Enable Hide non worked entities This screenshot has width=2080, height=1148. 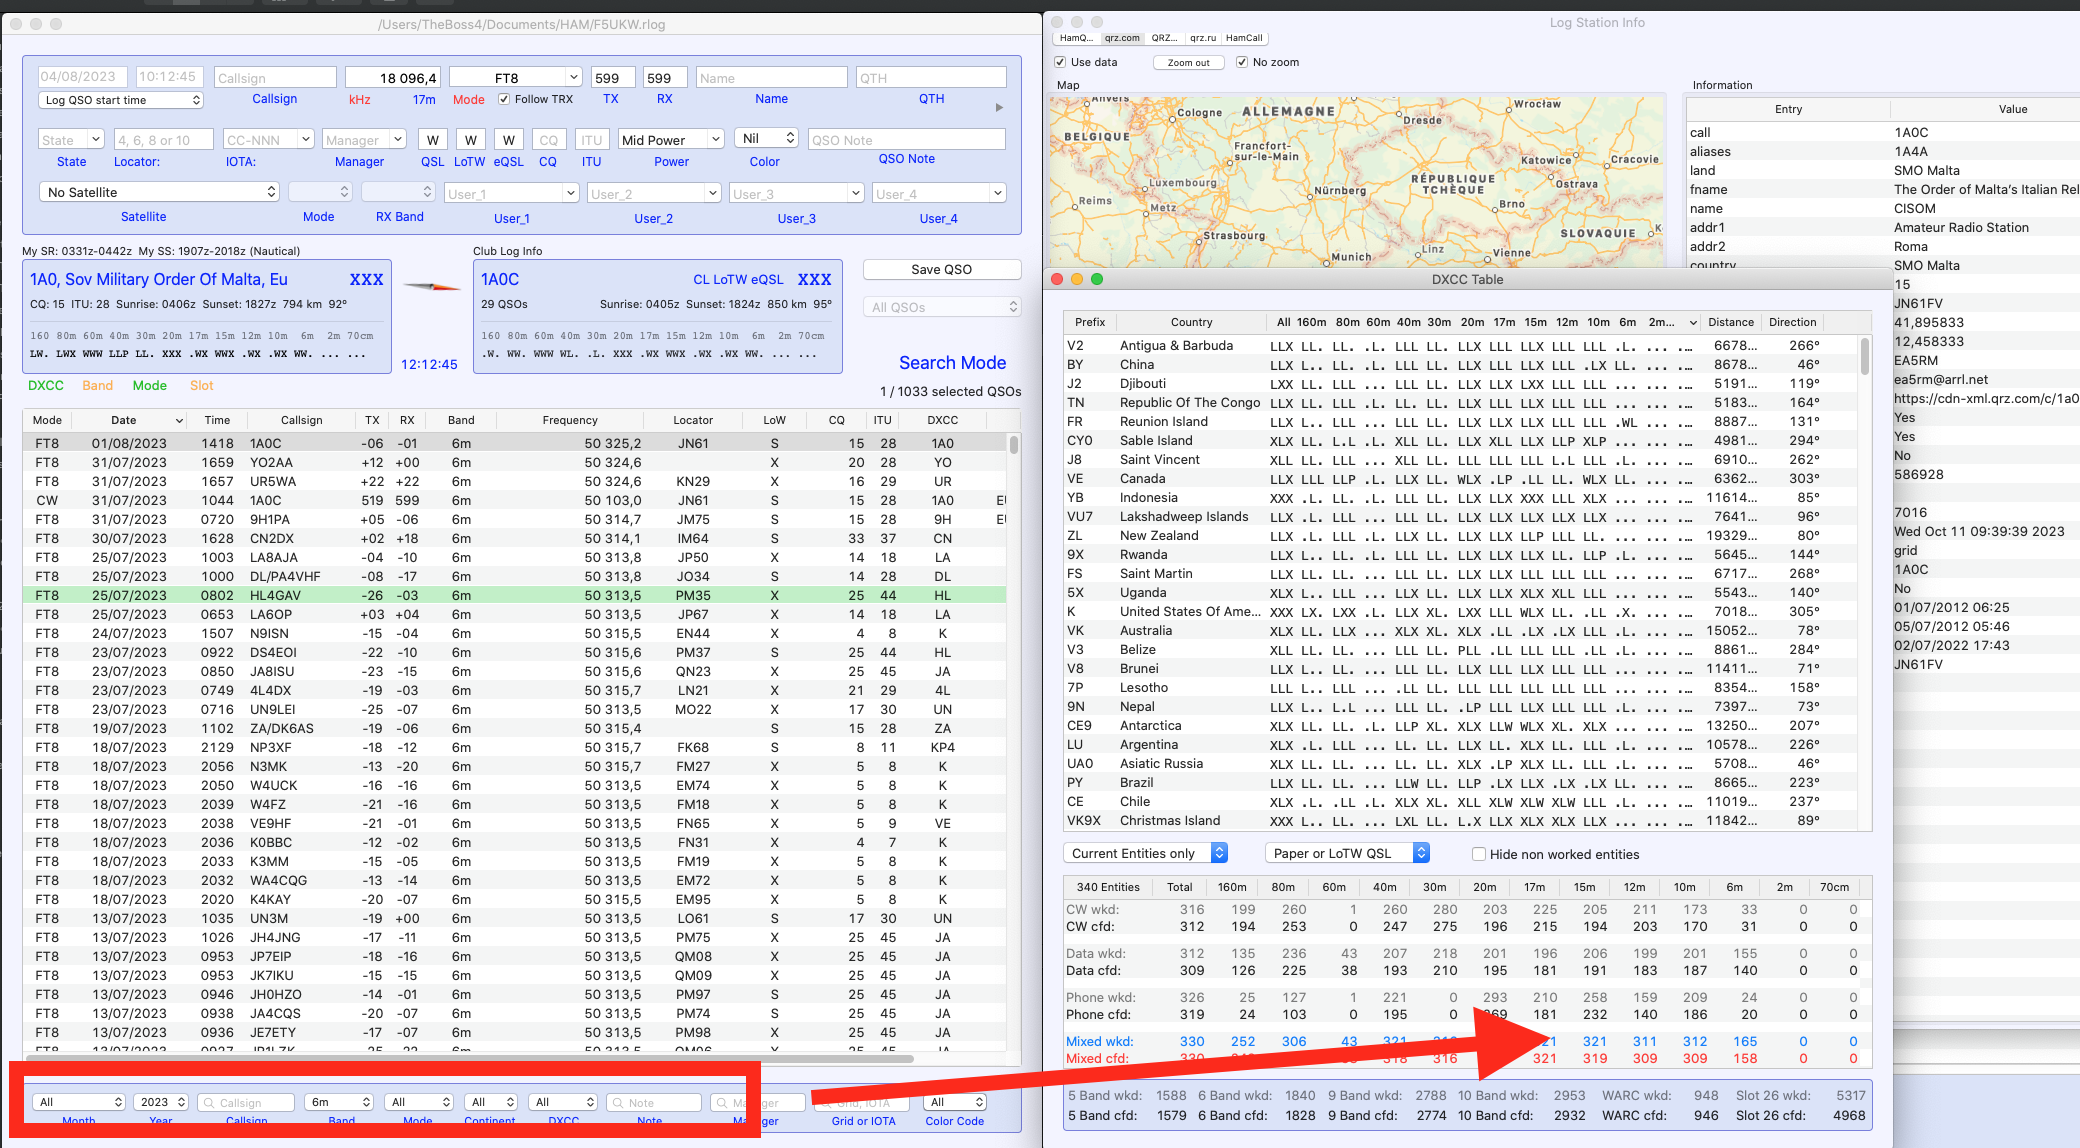click(x=1478, y=854)
